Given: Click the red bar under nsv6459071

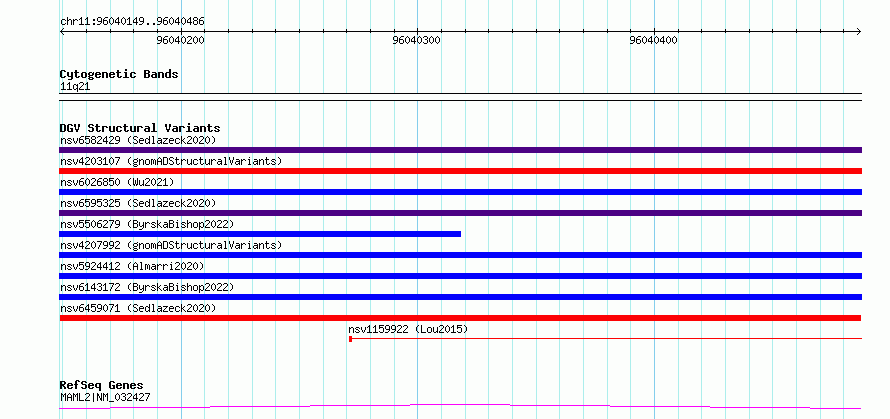Looking at the screenshot, I should [460, 318].
